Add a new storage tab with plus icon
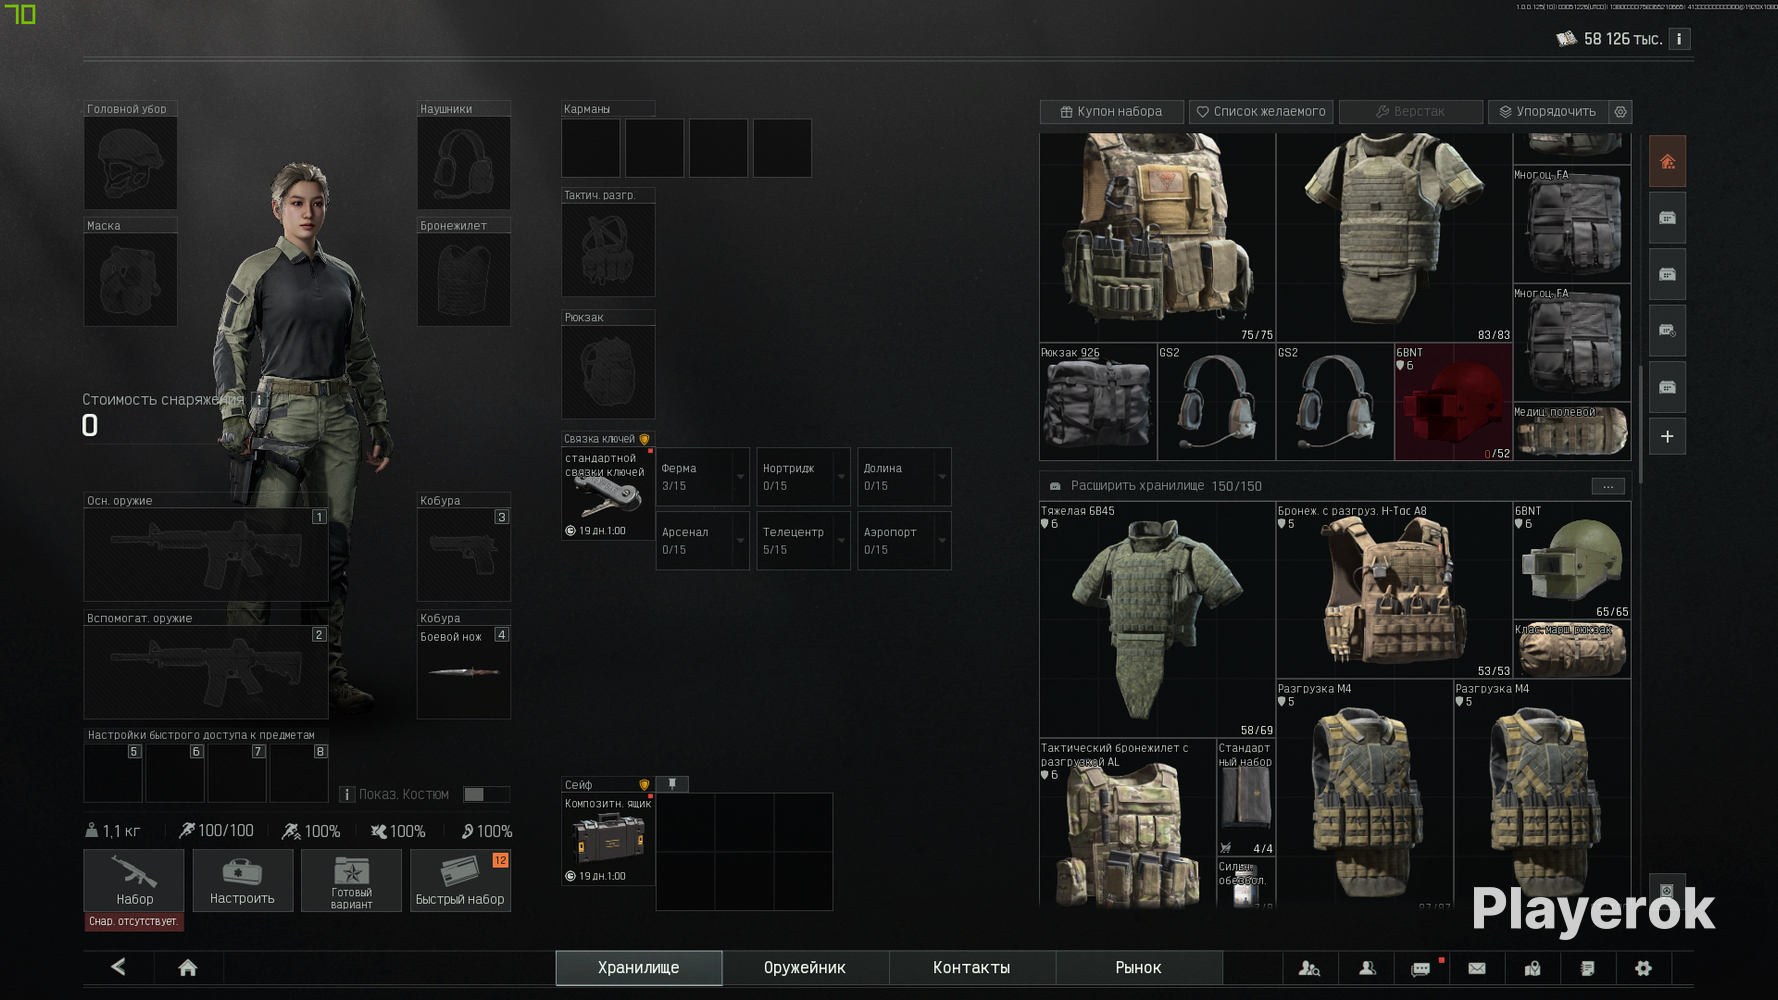 click(1667, 437)
